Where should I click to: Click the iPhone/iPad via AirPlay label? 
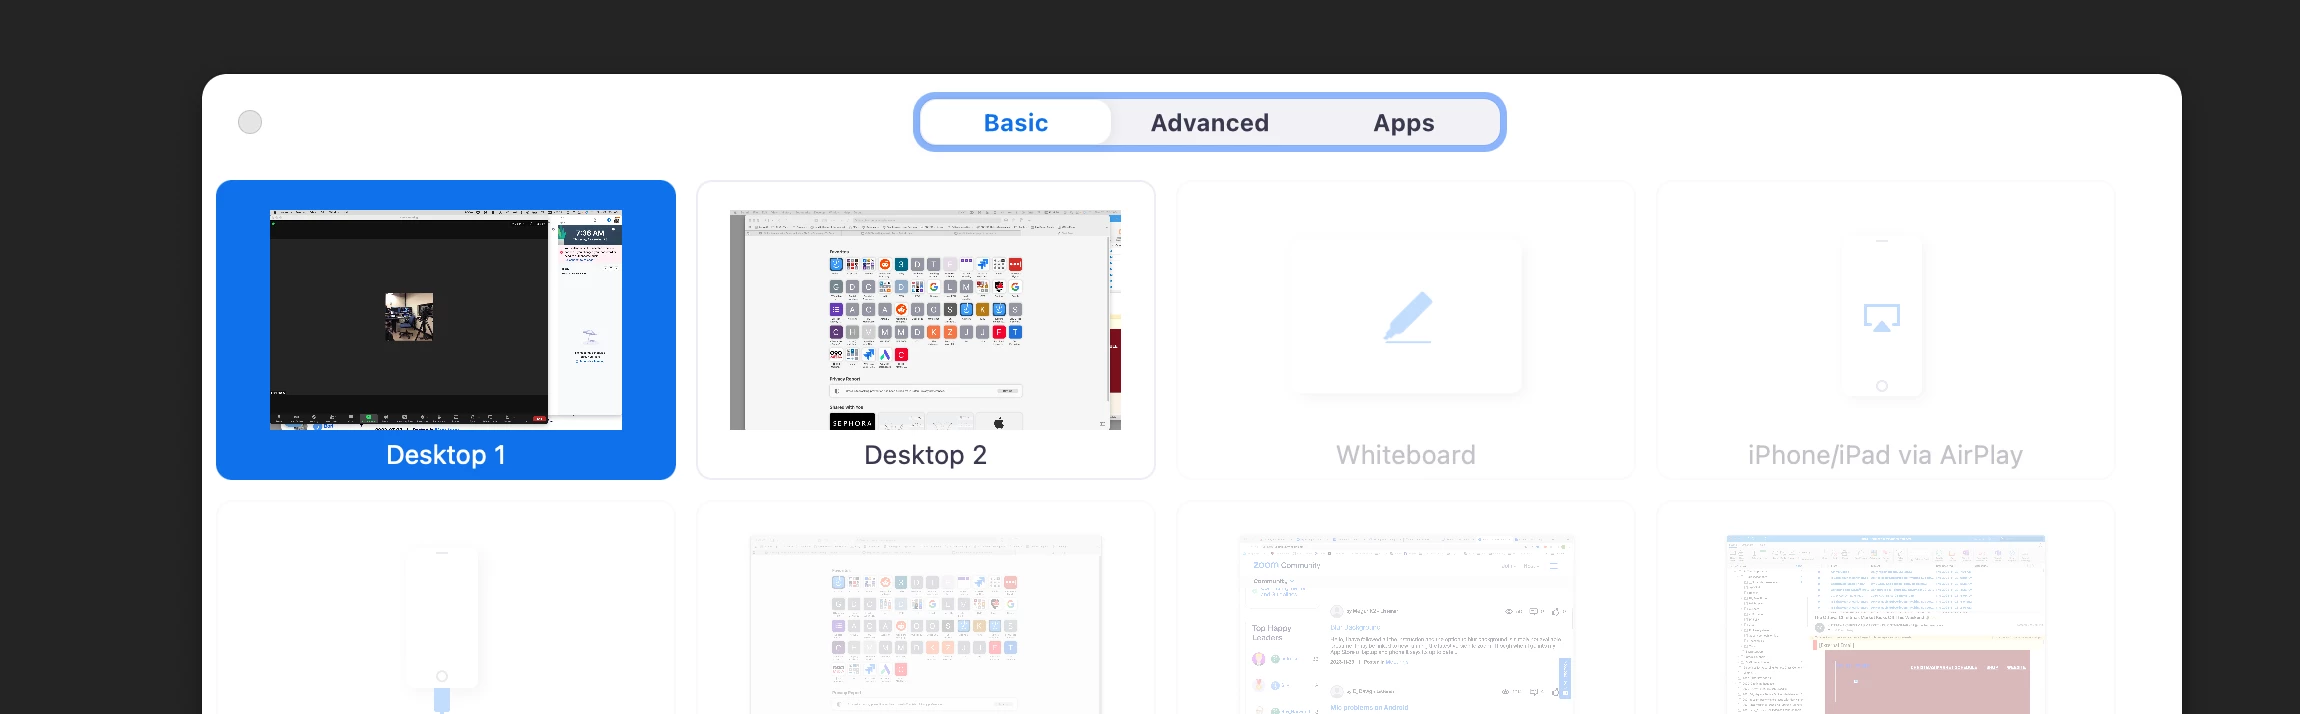(1886, 455)
